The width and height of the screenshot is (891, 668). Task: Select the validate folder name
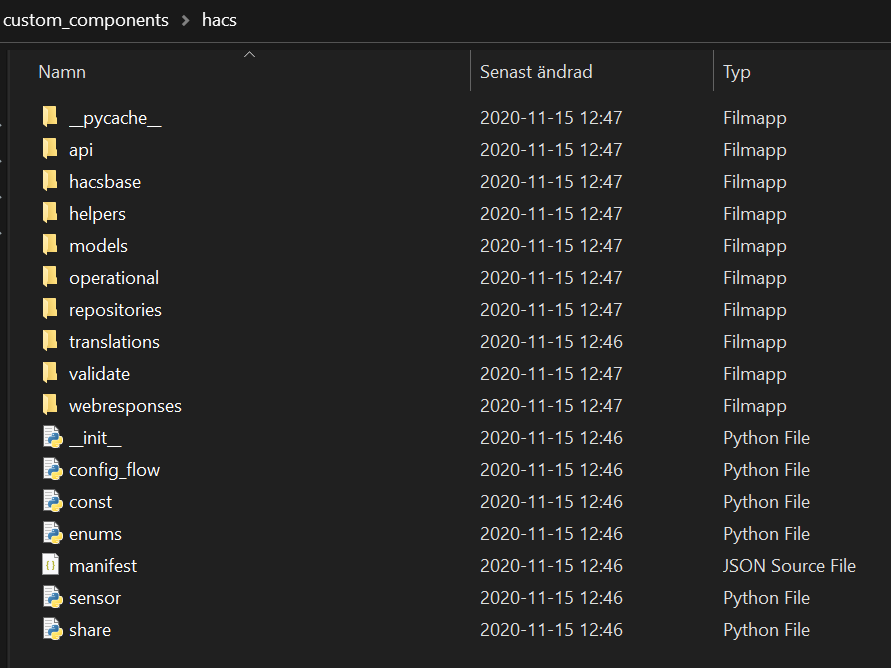pyautogui.click(x=99, y=374)
